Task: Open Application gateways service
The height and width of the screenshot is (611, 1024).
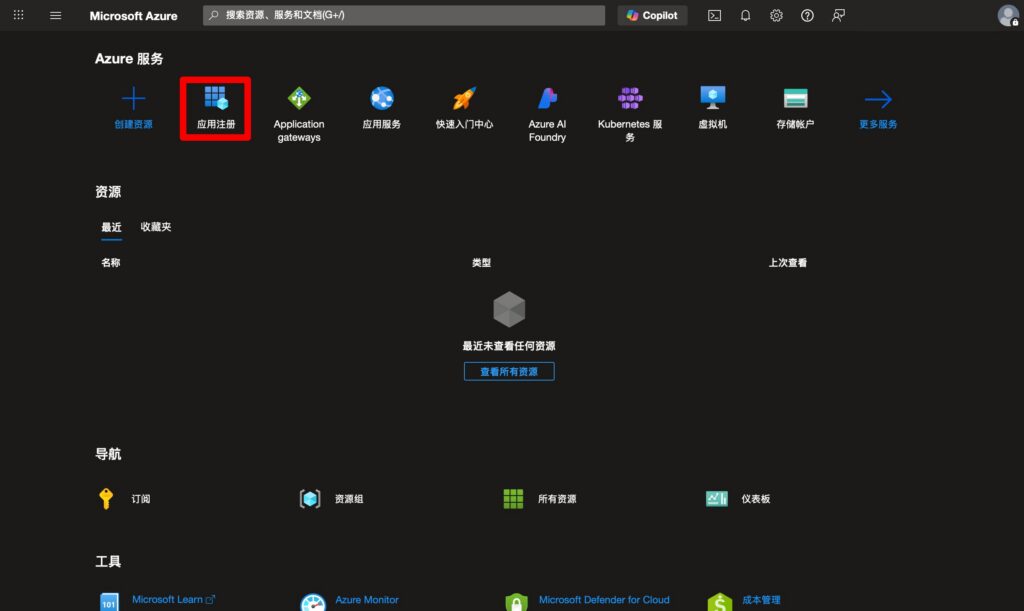Action: [x=299, y=99]
